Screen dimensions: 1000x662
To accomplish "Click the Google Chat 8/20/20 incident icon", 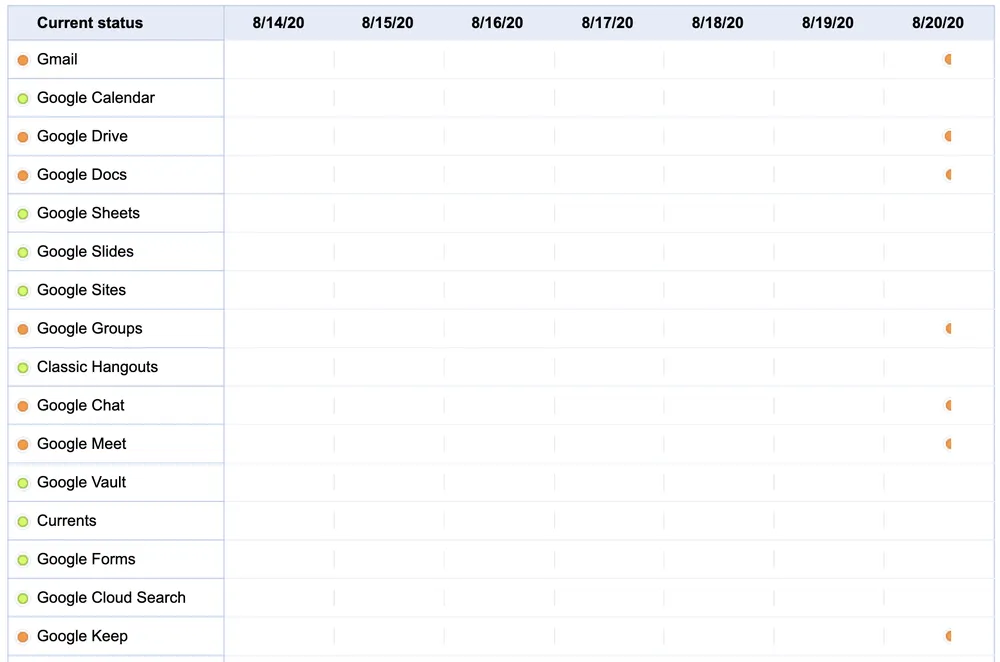I will point(947,406).
